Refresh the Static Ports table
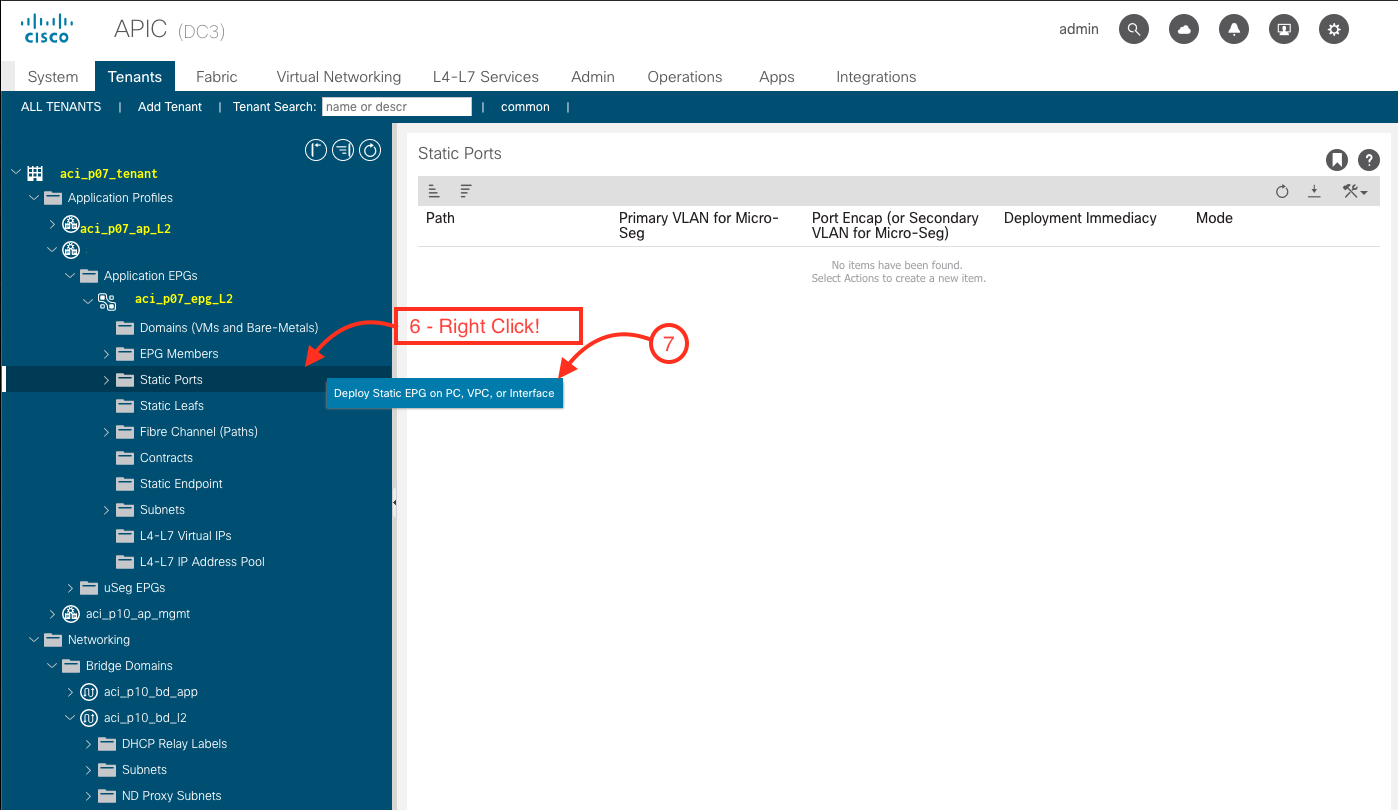Screen dimensions: 1398x810 (1282, 192)
